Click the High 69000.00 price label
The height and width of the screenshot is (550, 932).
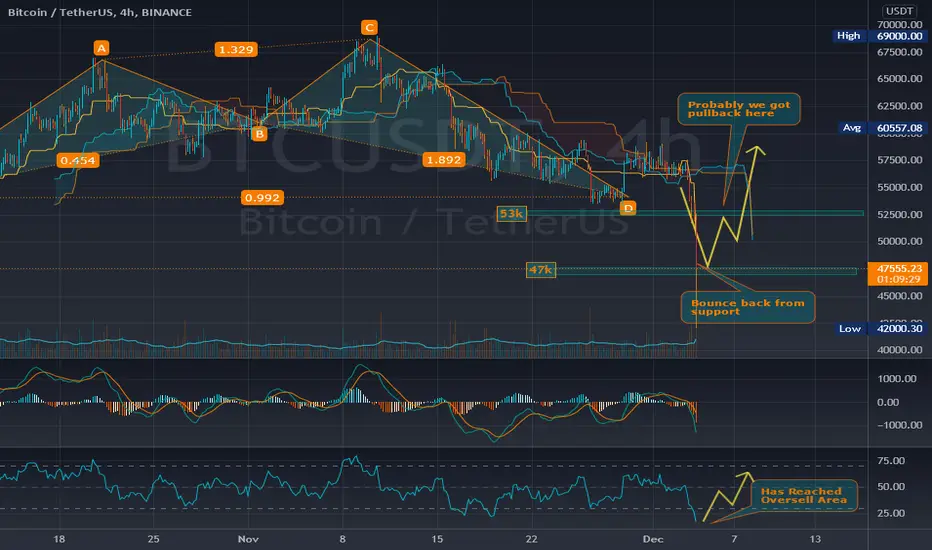pos(880,36)
